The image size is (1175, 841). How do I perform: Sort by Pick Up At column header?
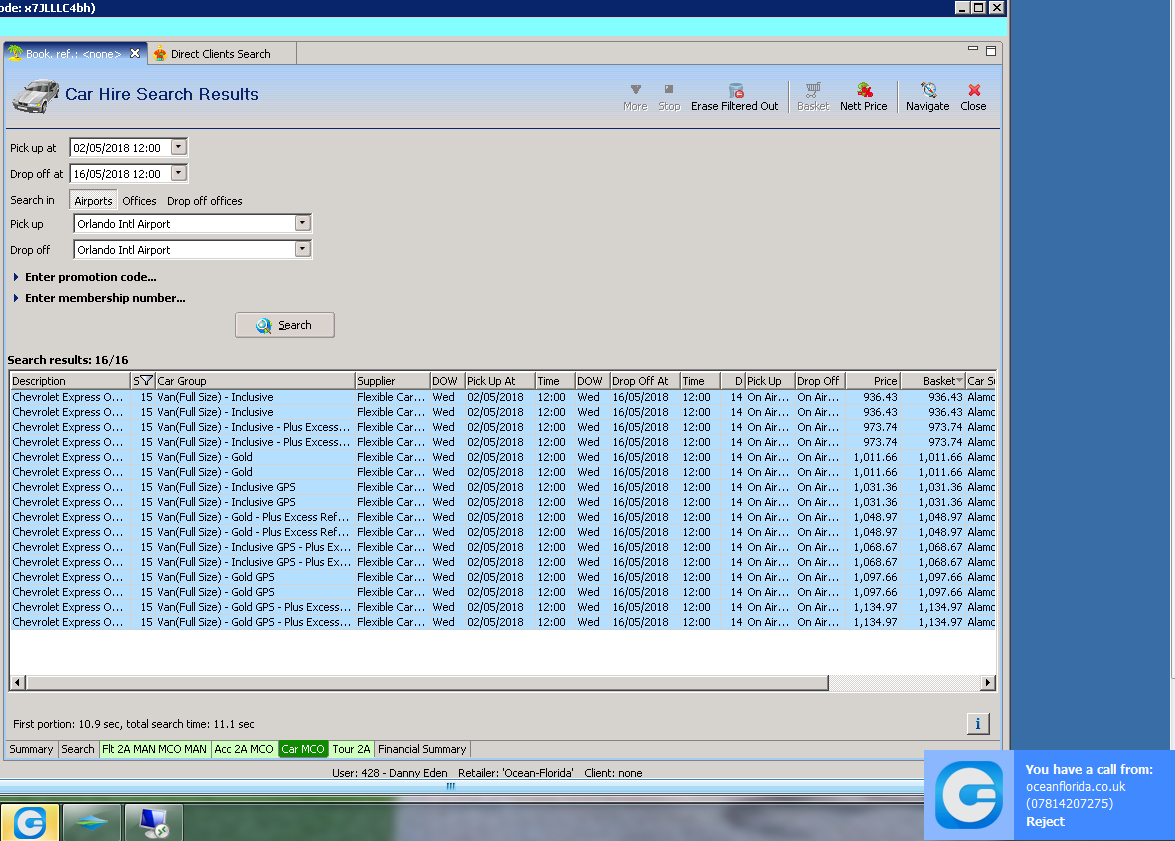pos(499,381)
